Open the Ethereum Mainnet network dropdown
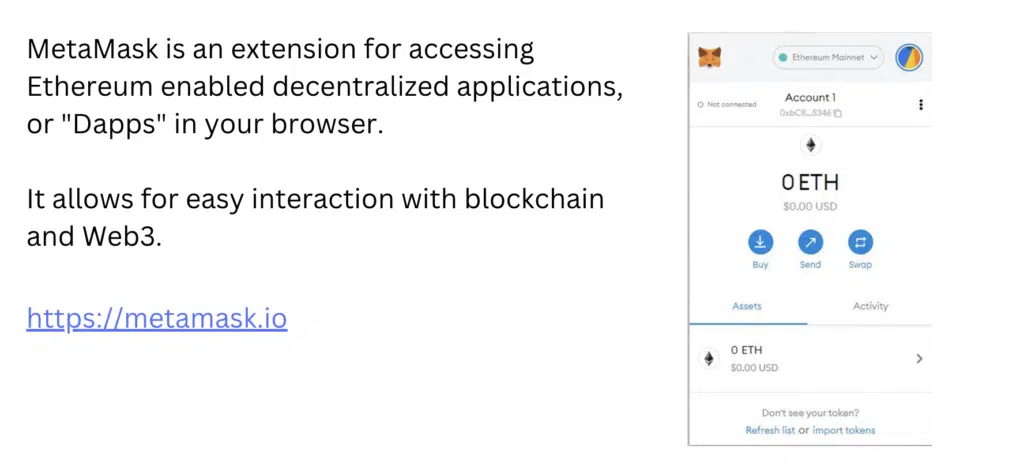Viewport: 1024px width, 473px height. click(x=827, y=57)
